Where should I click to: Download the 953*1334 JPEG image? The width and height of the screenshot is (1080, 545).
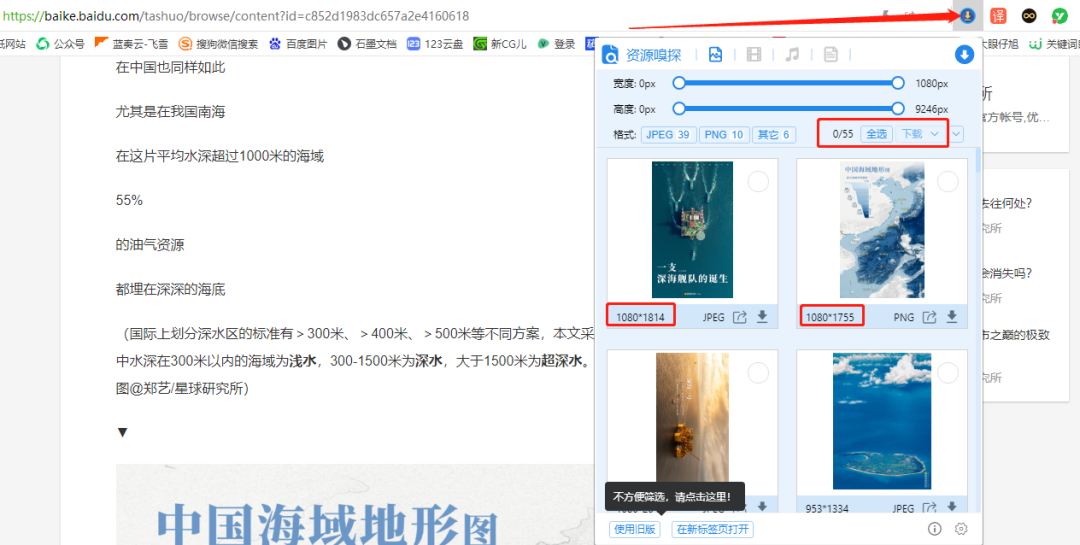[x=952, y=508]
